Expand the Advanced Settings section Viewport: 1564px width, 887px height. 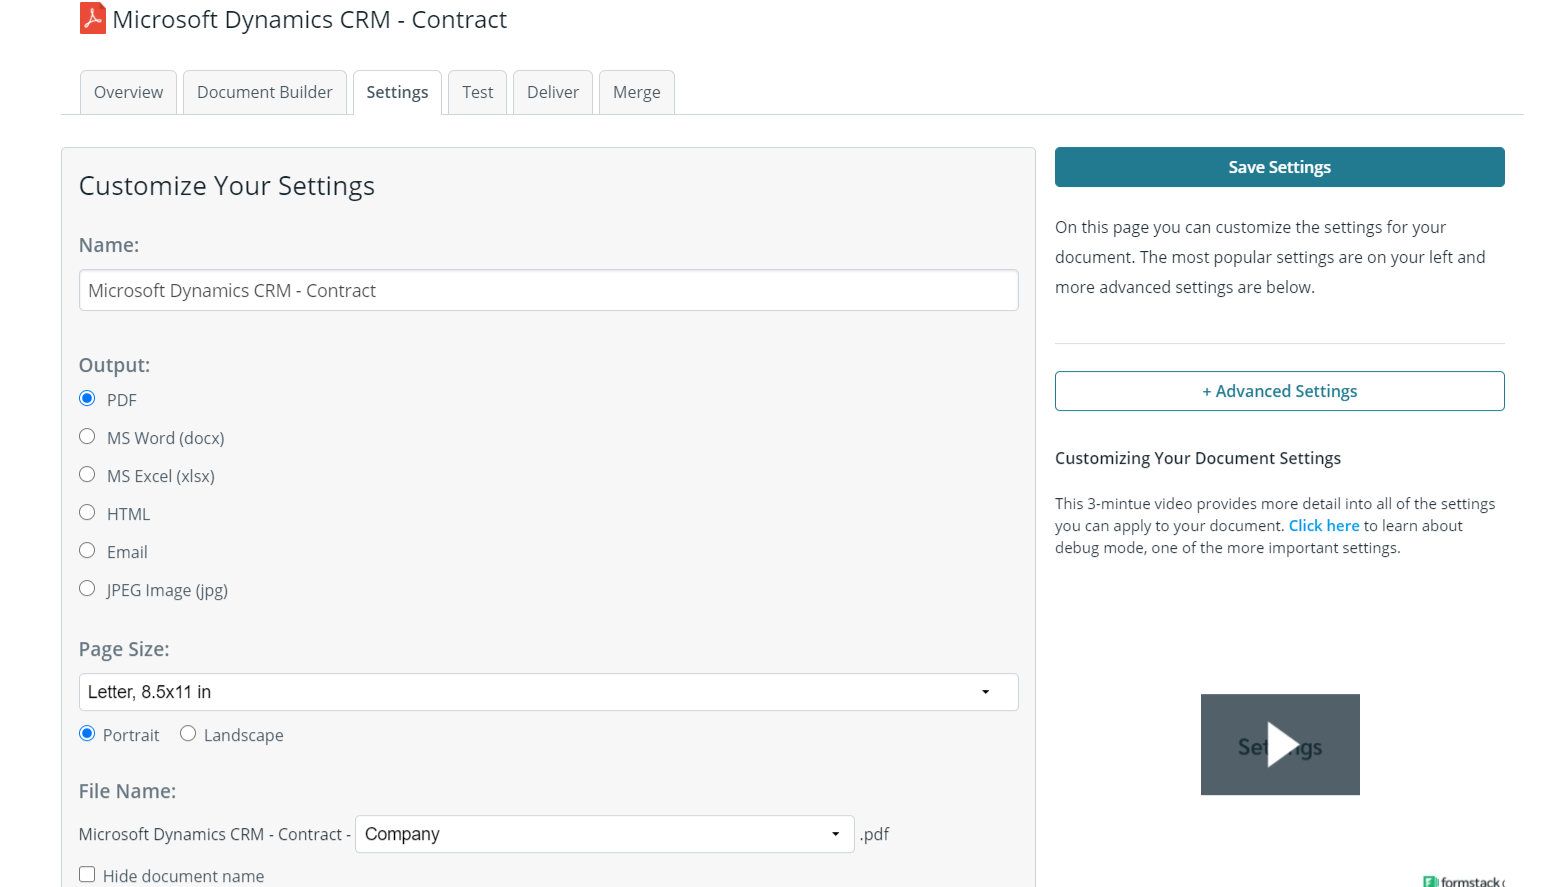[x=1279, y=391]
